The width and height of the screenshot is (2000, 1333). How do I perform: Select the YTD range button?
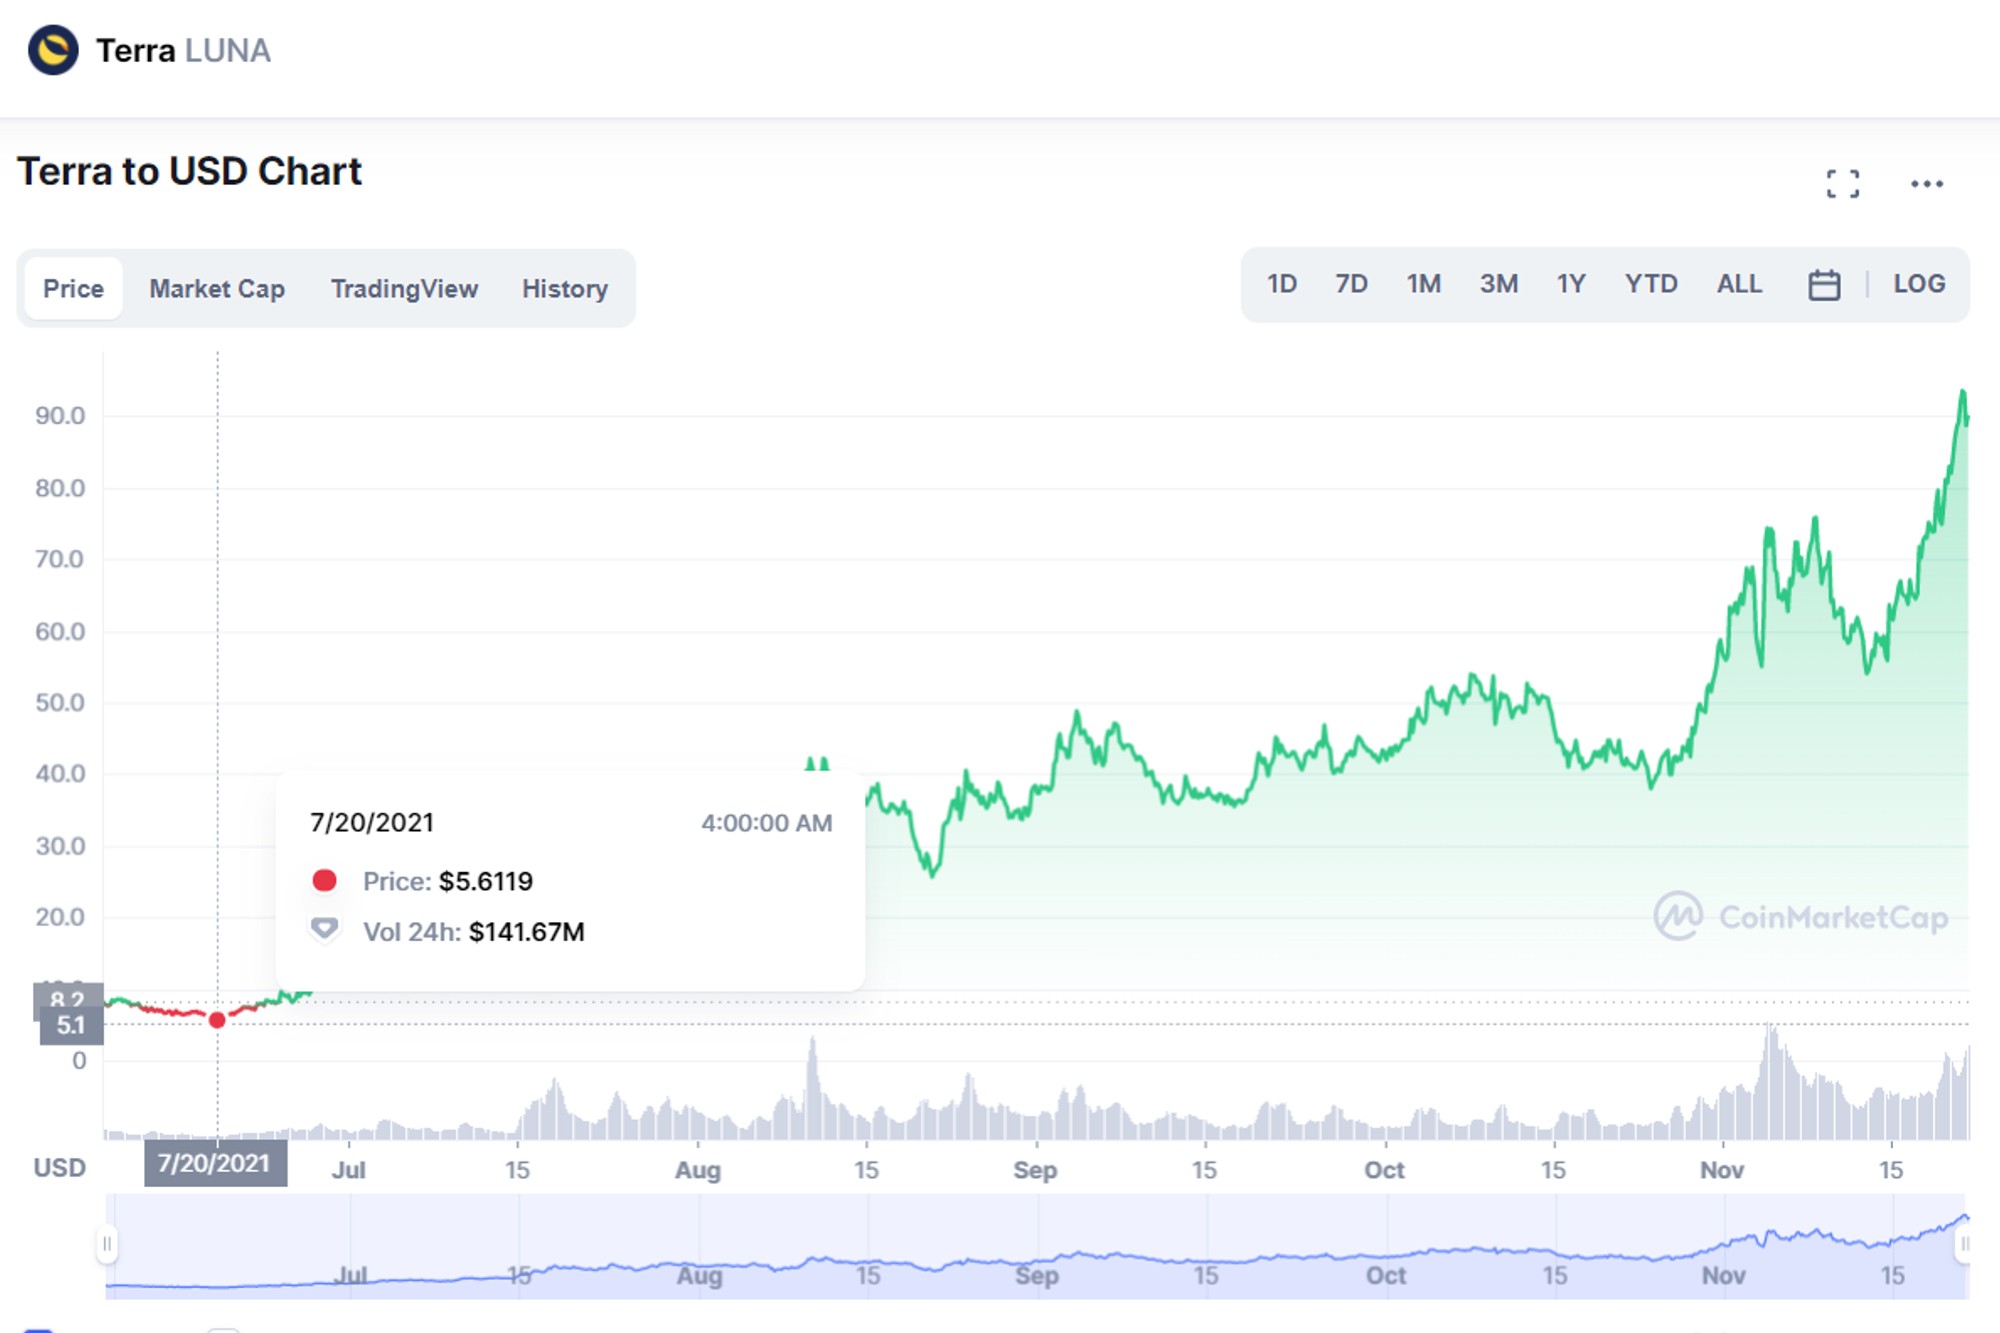pos(1653,284)
